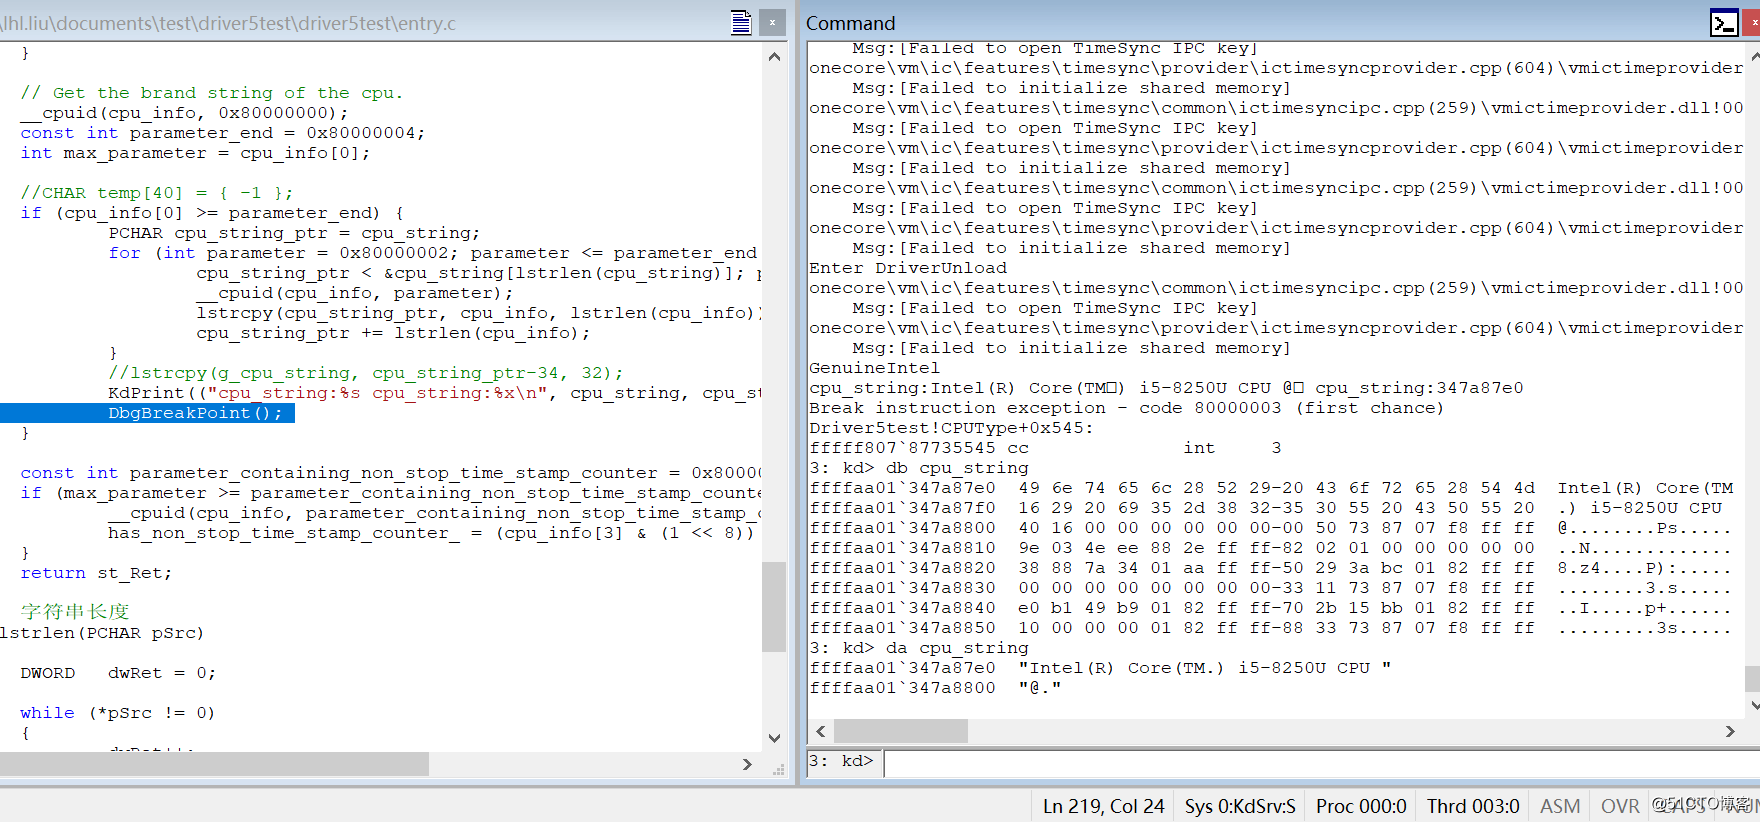Viewport: 1760px width, 822px height.
Task: Click the 'Sys 0:KdSrv:S' status entry
Action: (1240, 806)
